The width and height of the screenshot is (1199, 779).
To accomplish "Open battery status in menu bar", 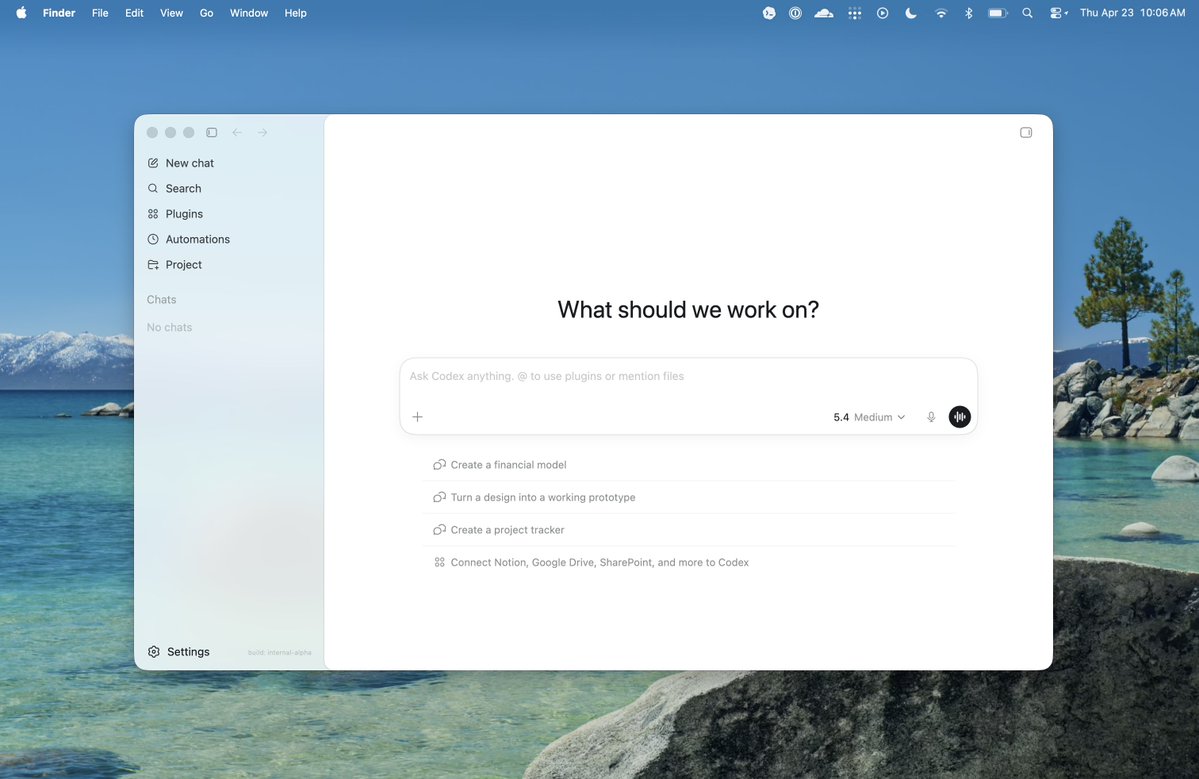I will [x=998, y=13].
